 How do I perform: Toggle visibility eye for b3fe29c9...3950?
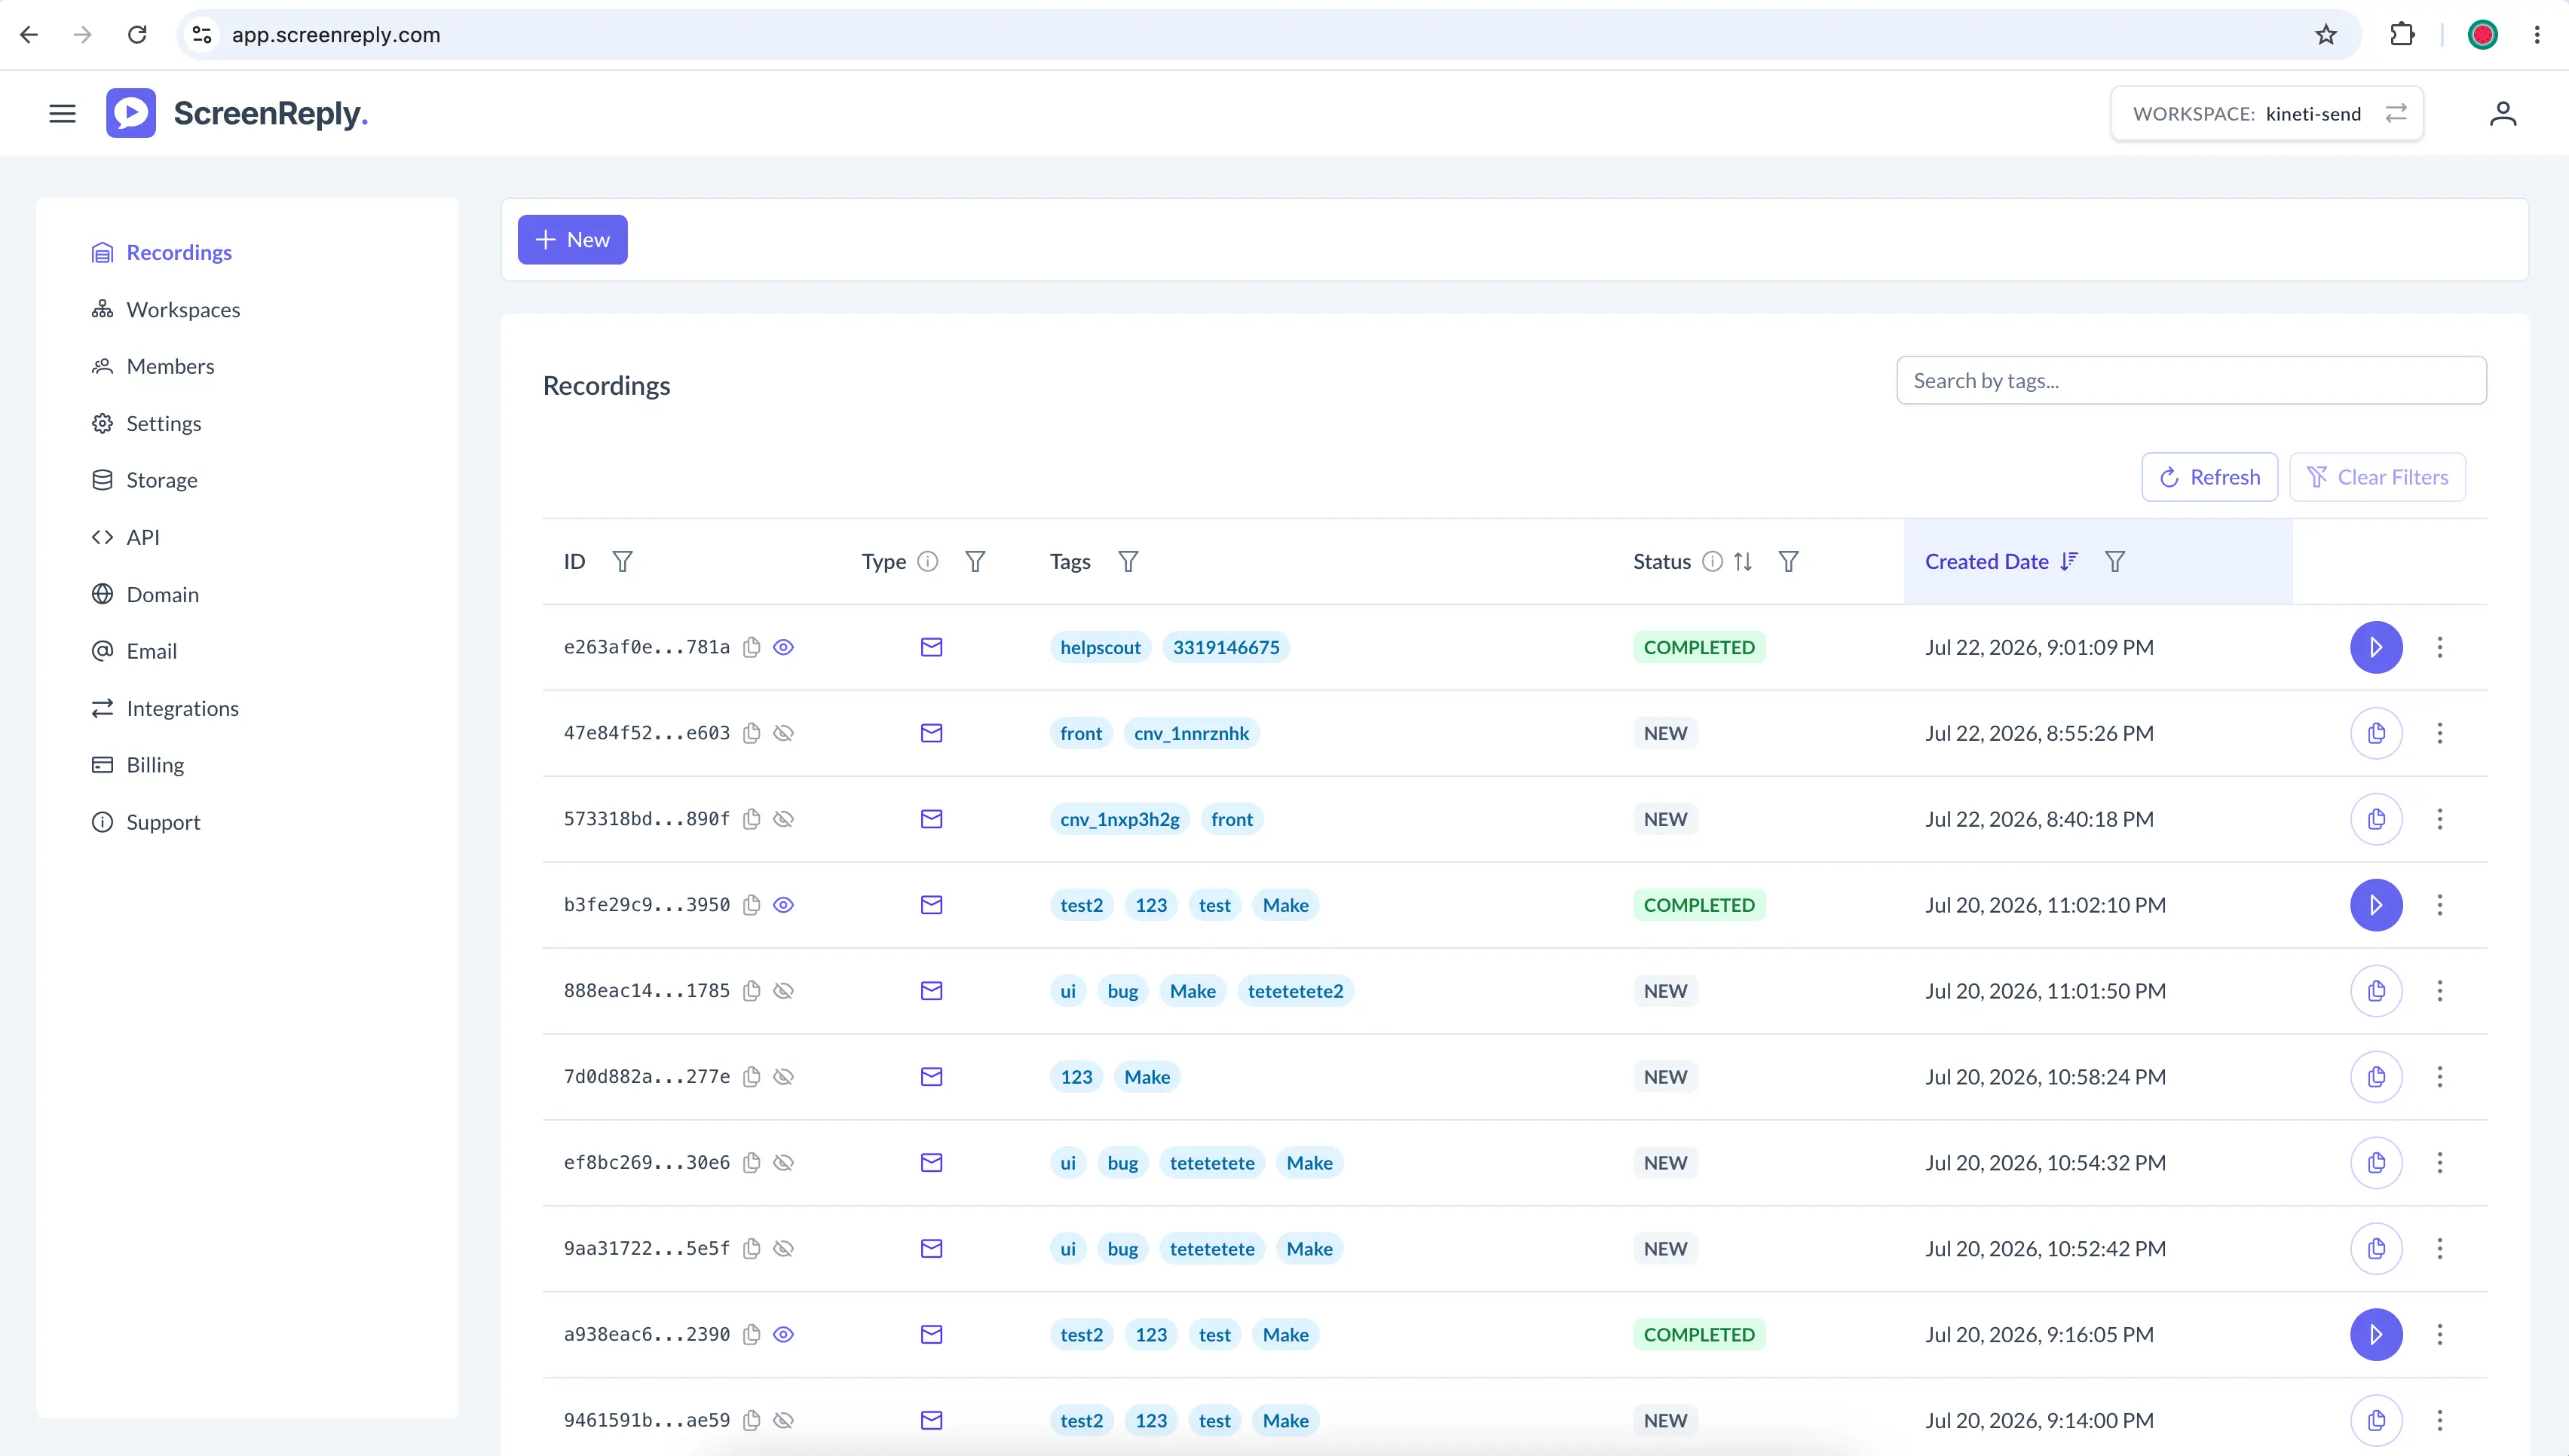784,905
